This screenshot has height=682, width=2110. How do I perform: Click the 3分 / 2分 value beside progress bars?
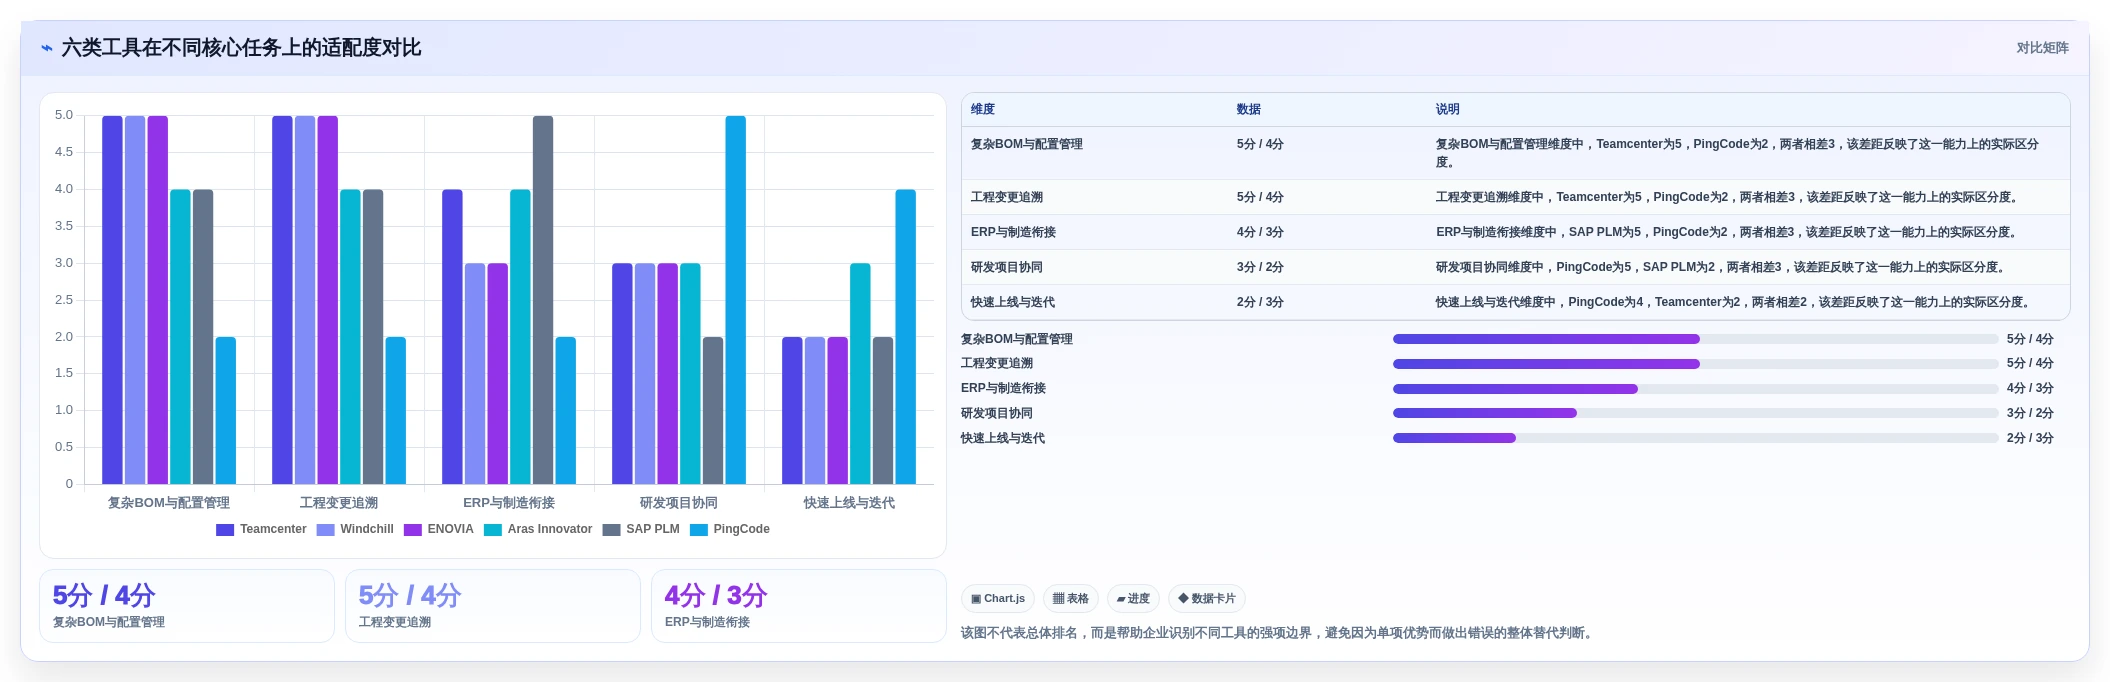(x=2030, y=413)
